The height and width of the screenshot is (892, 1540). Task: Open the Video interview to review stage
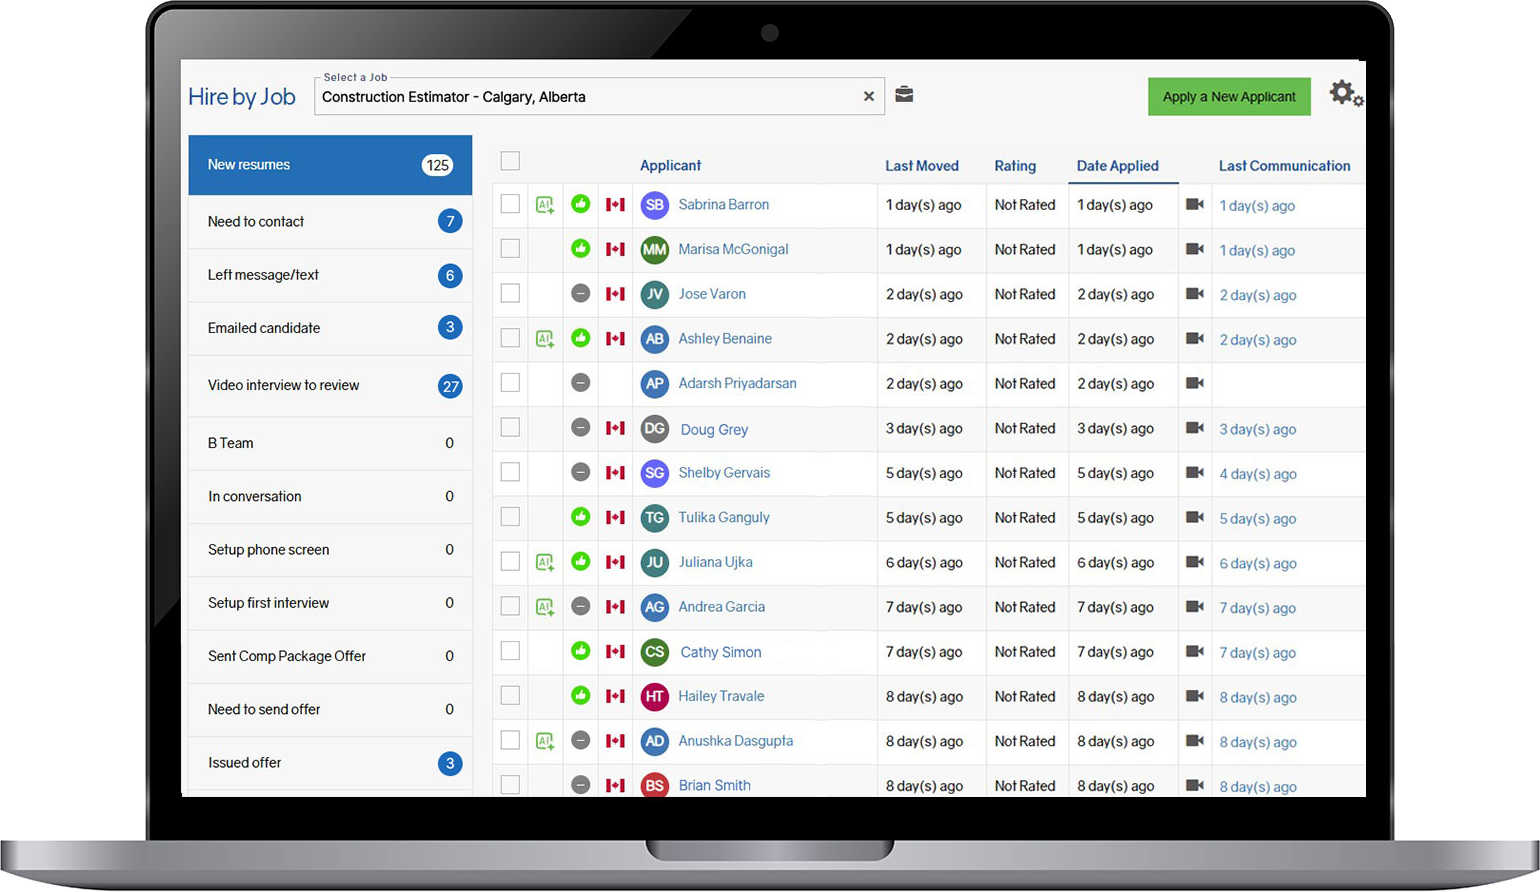tap(330, 384)
